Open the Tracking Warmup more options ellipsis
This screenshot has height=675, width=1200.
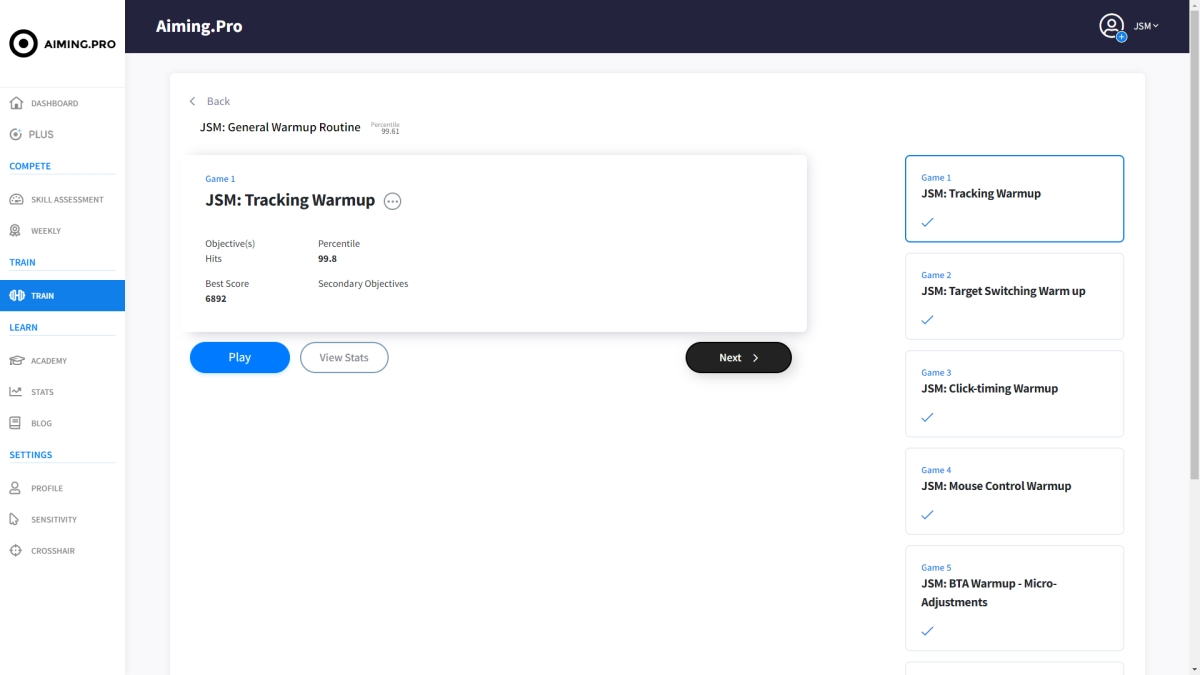click(393, 201)
